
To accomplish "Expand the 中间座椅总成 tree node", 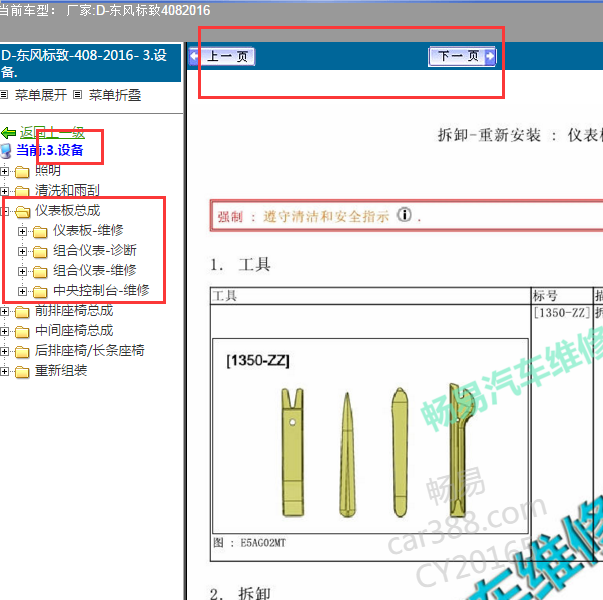I will click(x=4, y=332).
